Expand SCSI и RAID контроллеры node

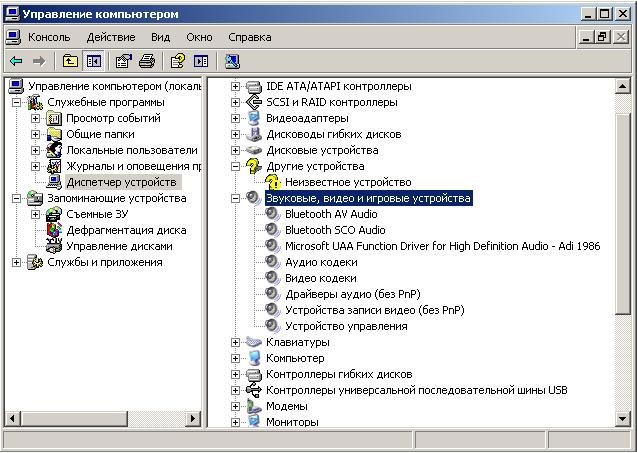235,102
